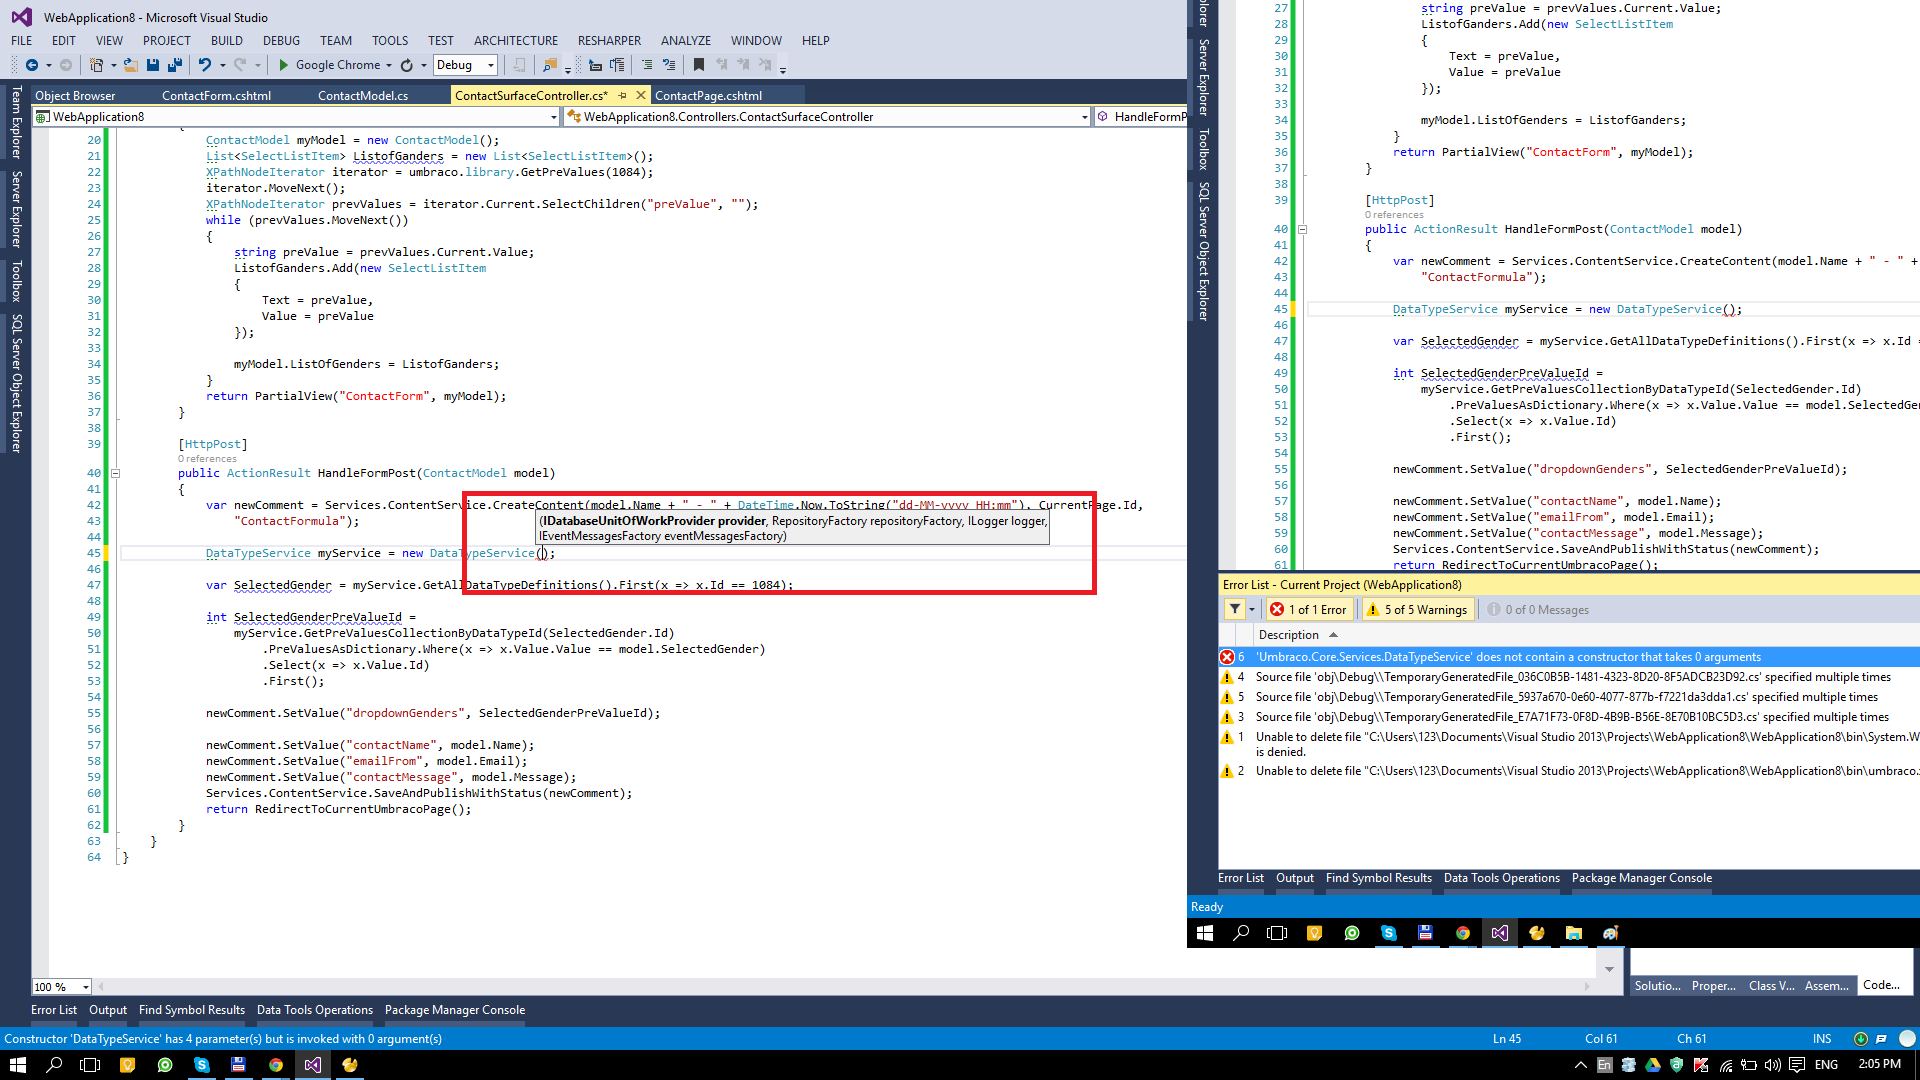Screen dimensions: 1920x1080
Task: Open Find in Files from the toolbar
Action: pyautogui.click(x=549, y=65)
